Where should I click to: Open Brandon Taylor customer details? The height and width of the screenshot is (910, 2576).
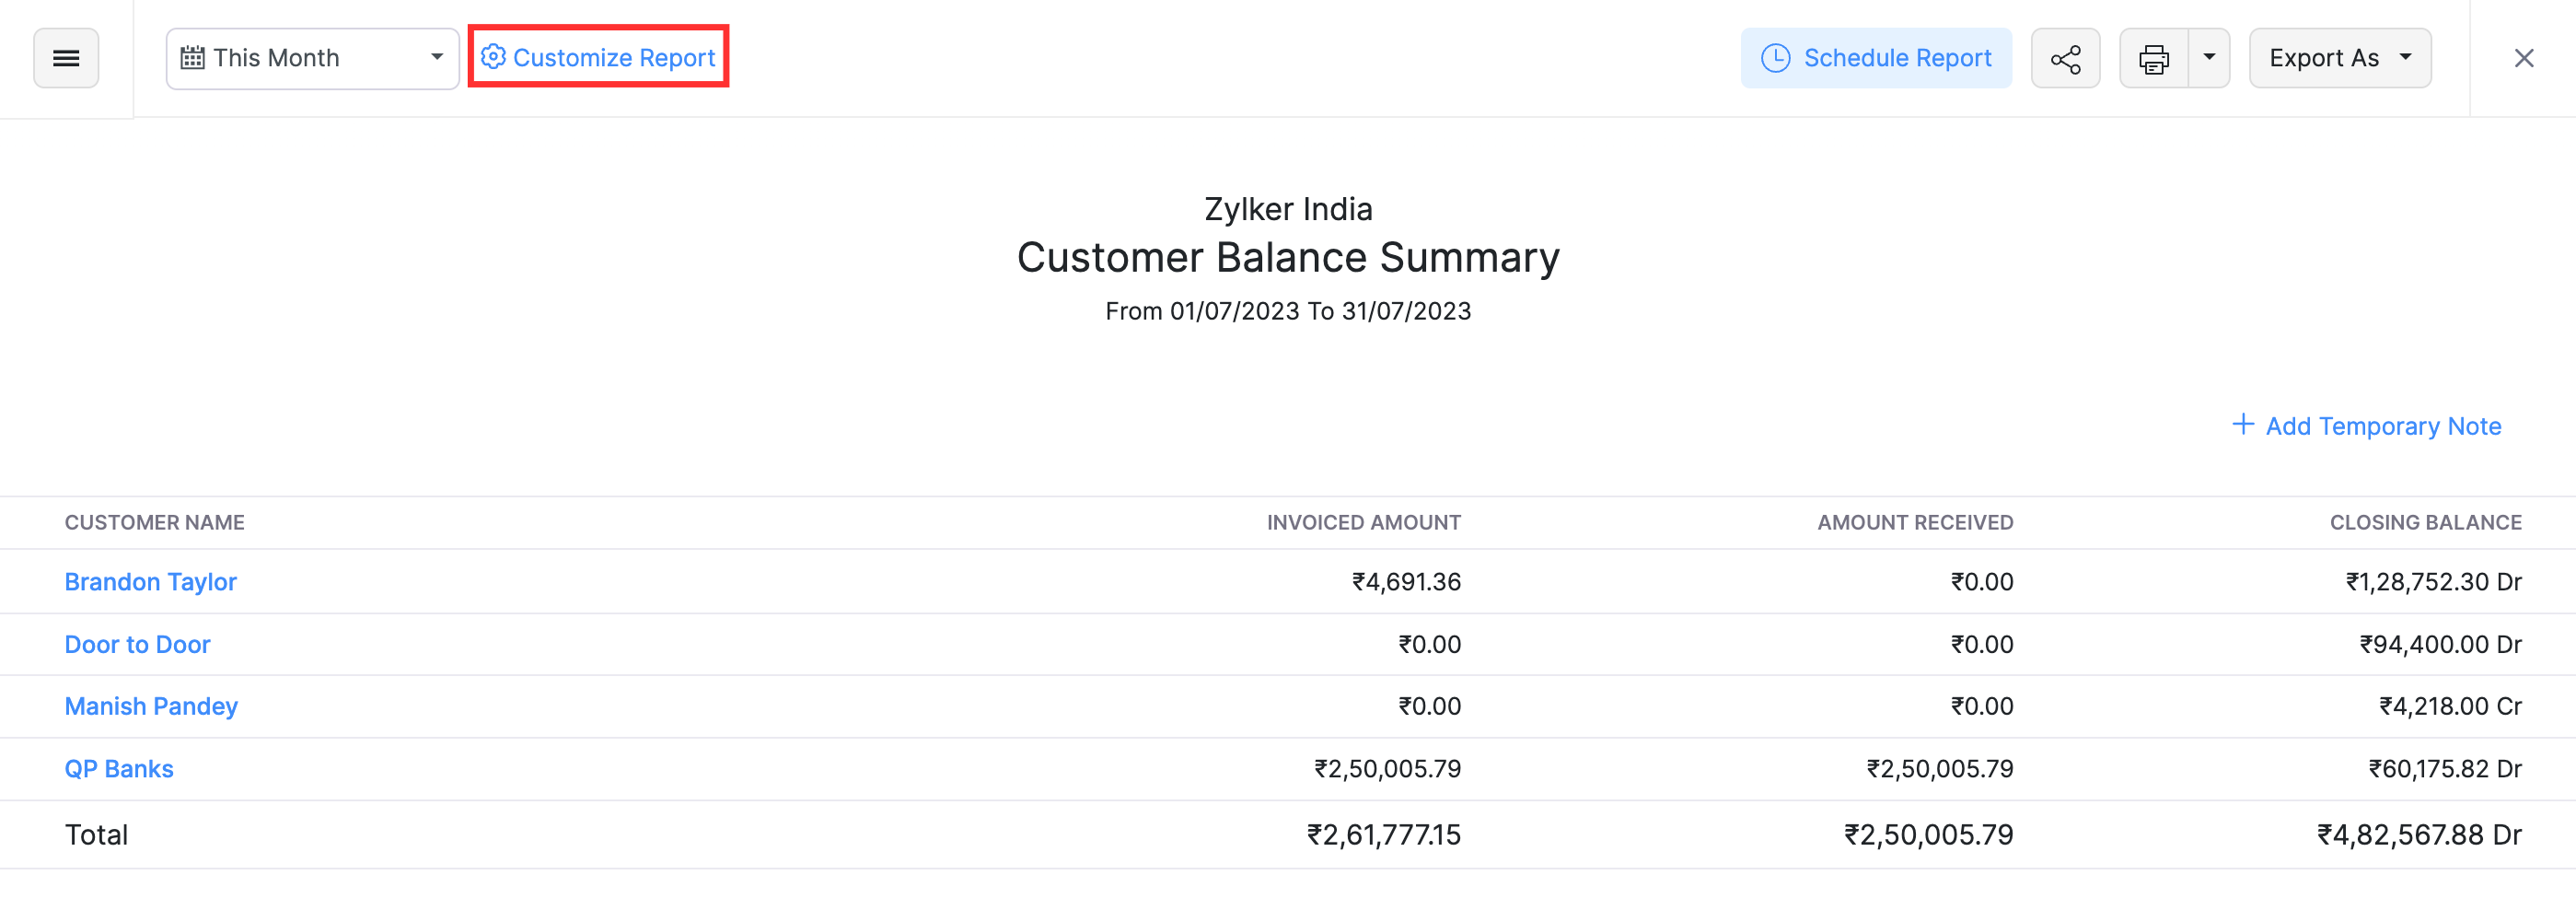coord(150,581)
